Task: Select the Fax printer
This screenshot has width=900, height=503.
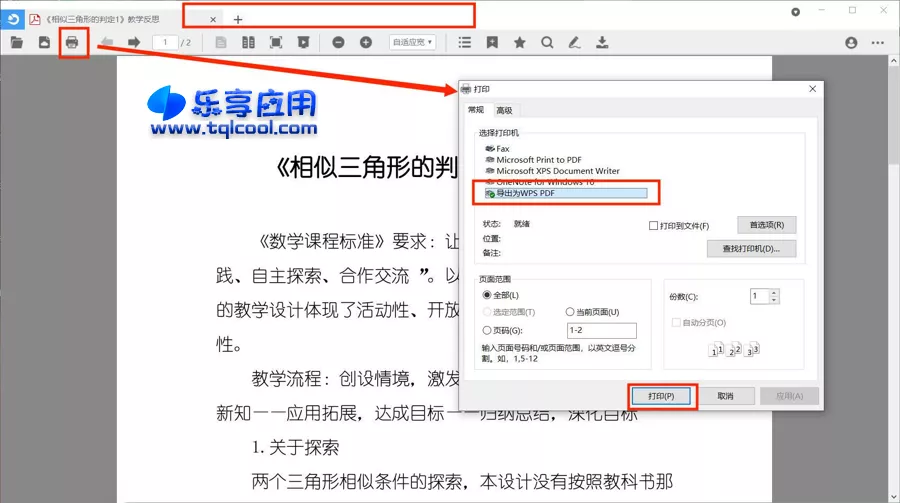Action: coord(497,149)
